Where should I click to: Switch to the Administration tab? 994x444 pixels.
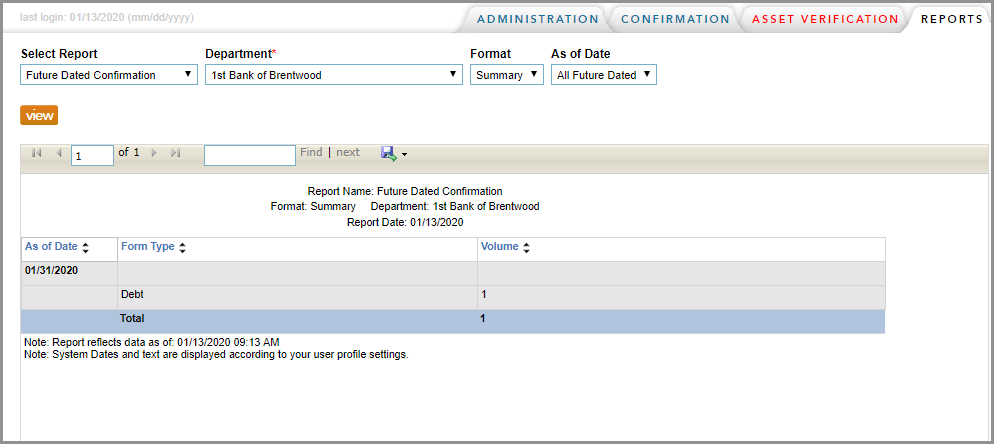click(537, 19)
